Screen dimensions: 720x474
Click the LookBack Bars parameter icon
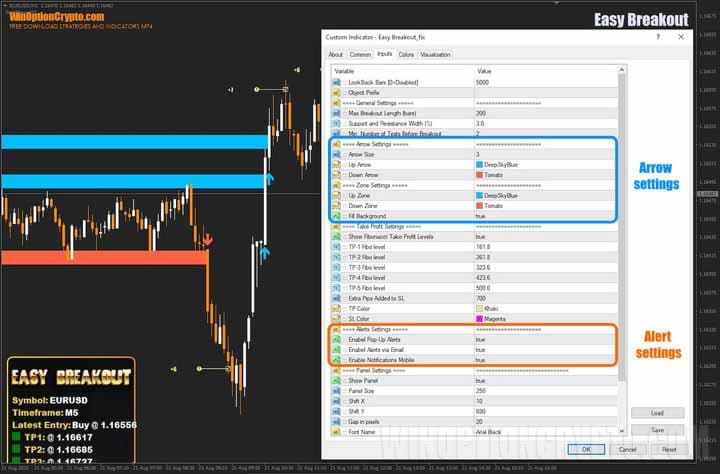337,81
